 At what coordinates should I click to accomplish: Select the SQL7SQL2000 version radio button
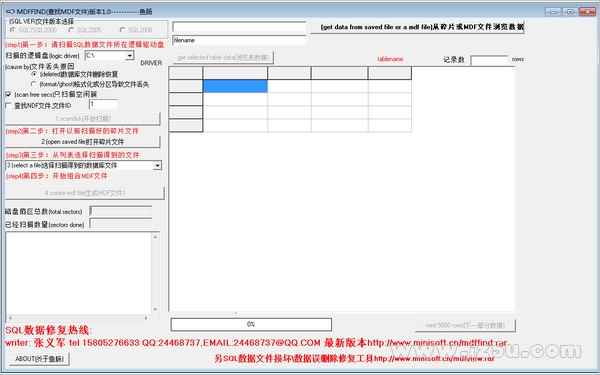(x=13, y=30)
